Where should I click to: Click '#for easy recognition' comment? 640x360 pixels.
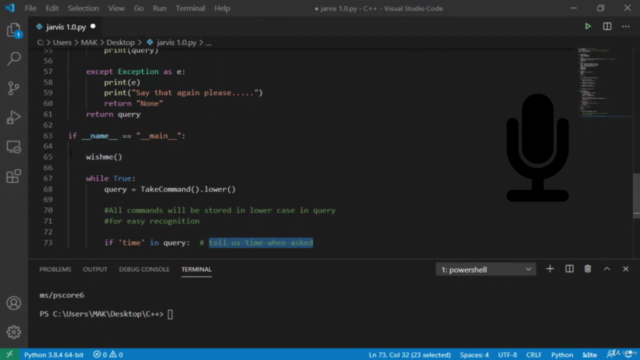151,221
